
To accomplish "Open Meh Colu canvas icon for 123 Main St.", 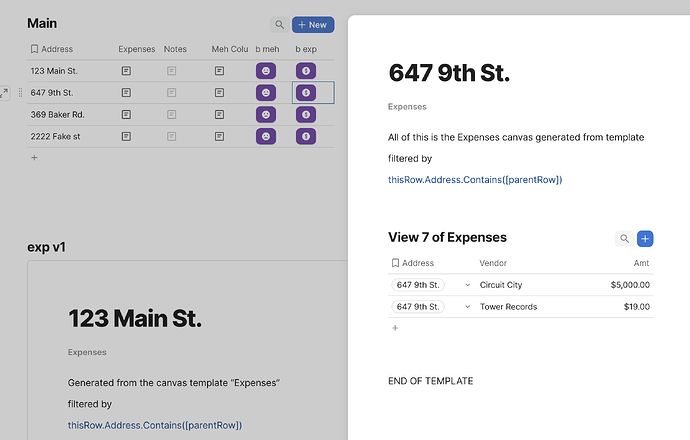I will [x=219, y=71].
